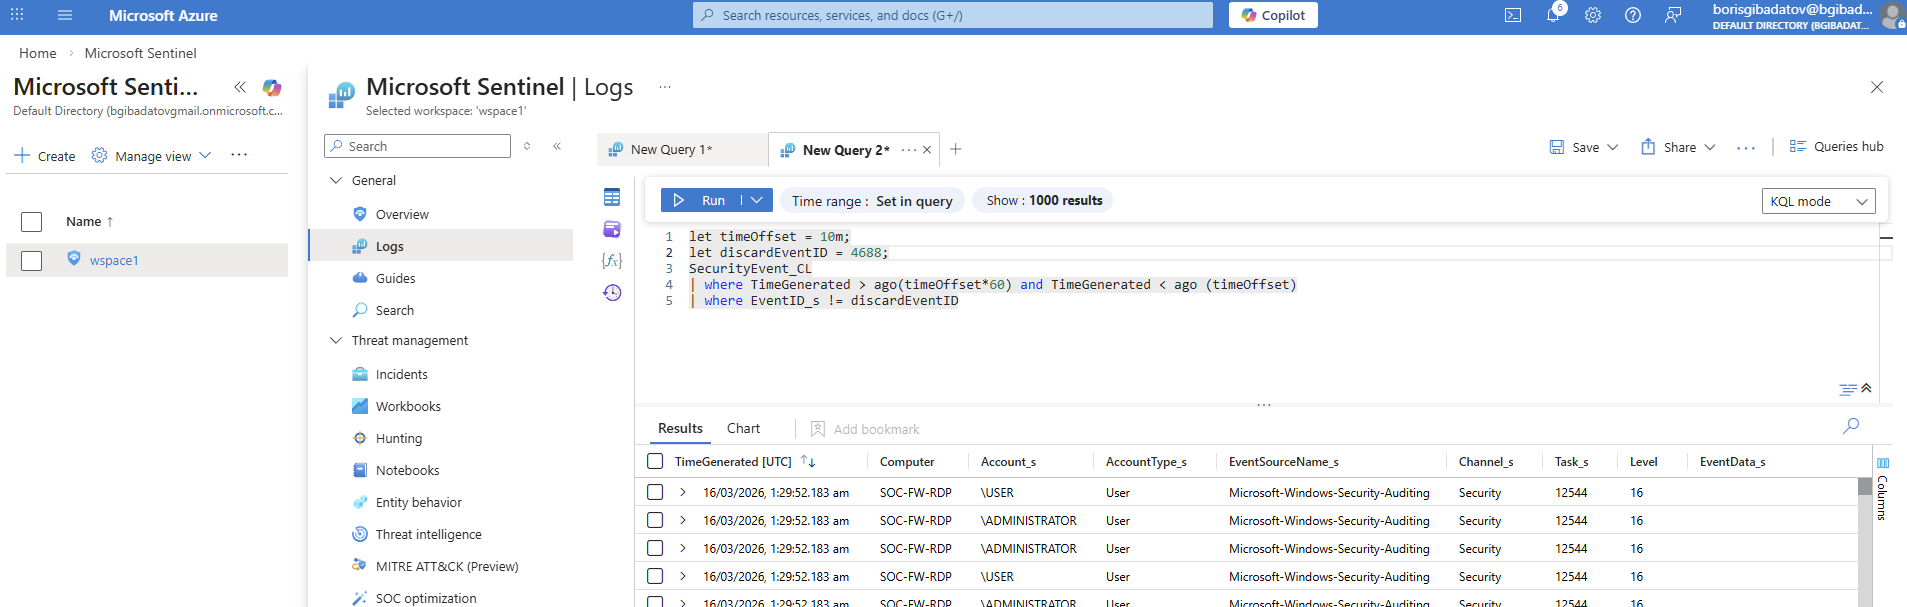The height and width of the screenshot is (607, 1907).
Task: Switch to New Query 1 tab
Action: (x=671, y=149)
